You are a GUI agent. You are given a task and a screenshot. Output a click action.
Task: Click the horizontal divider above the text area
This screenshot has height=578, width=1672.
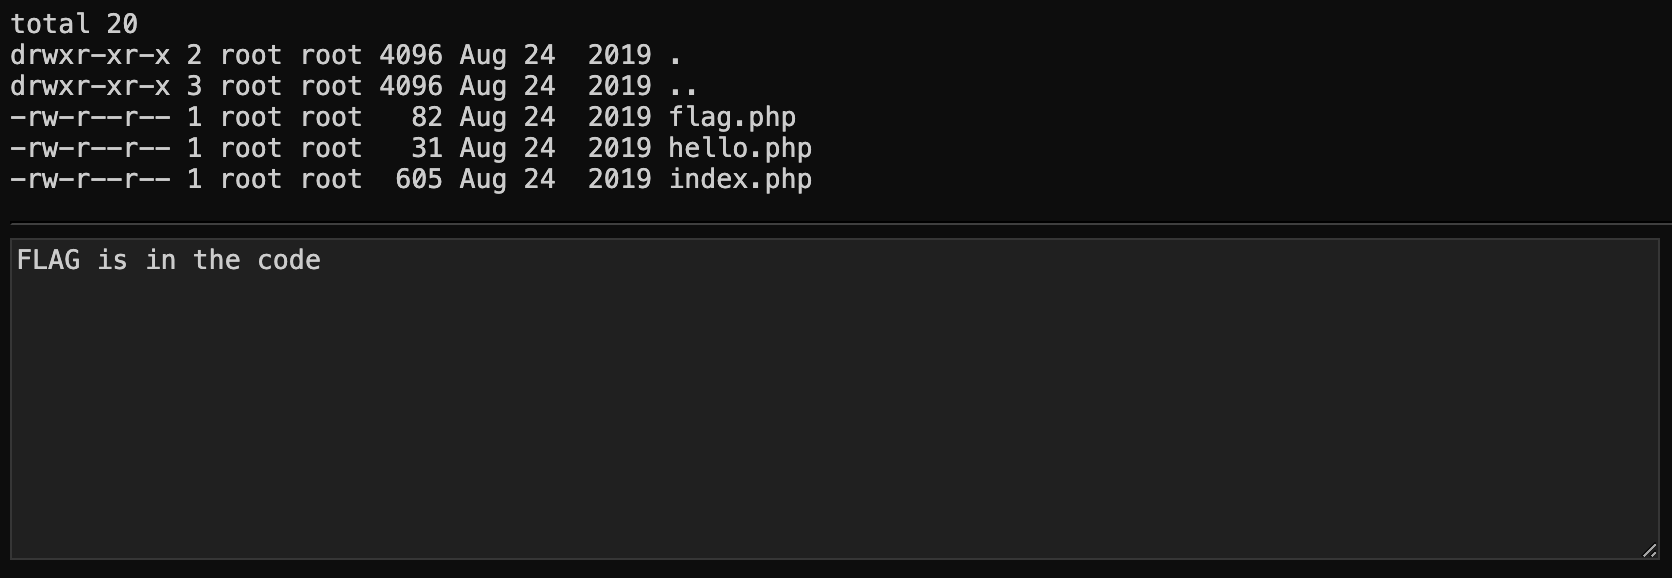coord(836,223)
